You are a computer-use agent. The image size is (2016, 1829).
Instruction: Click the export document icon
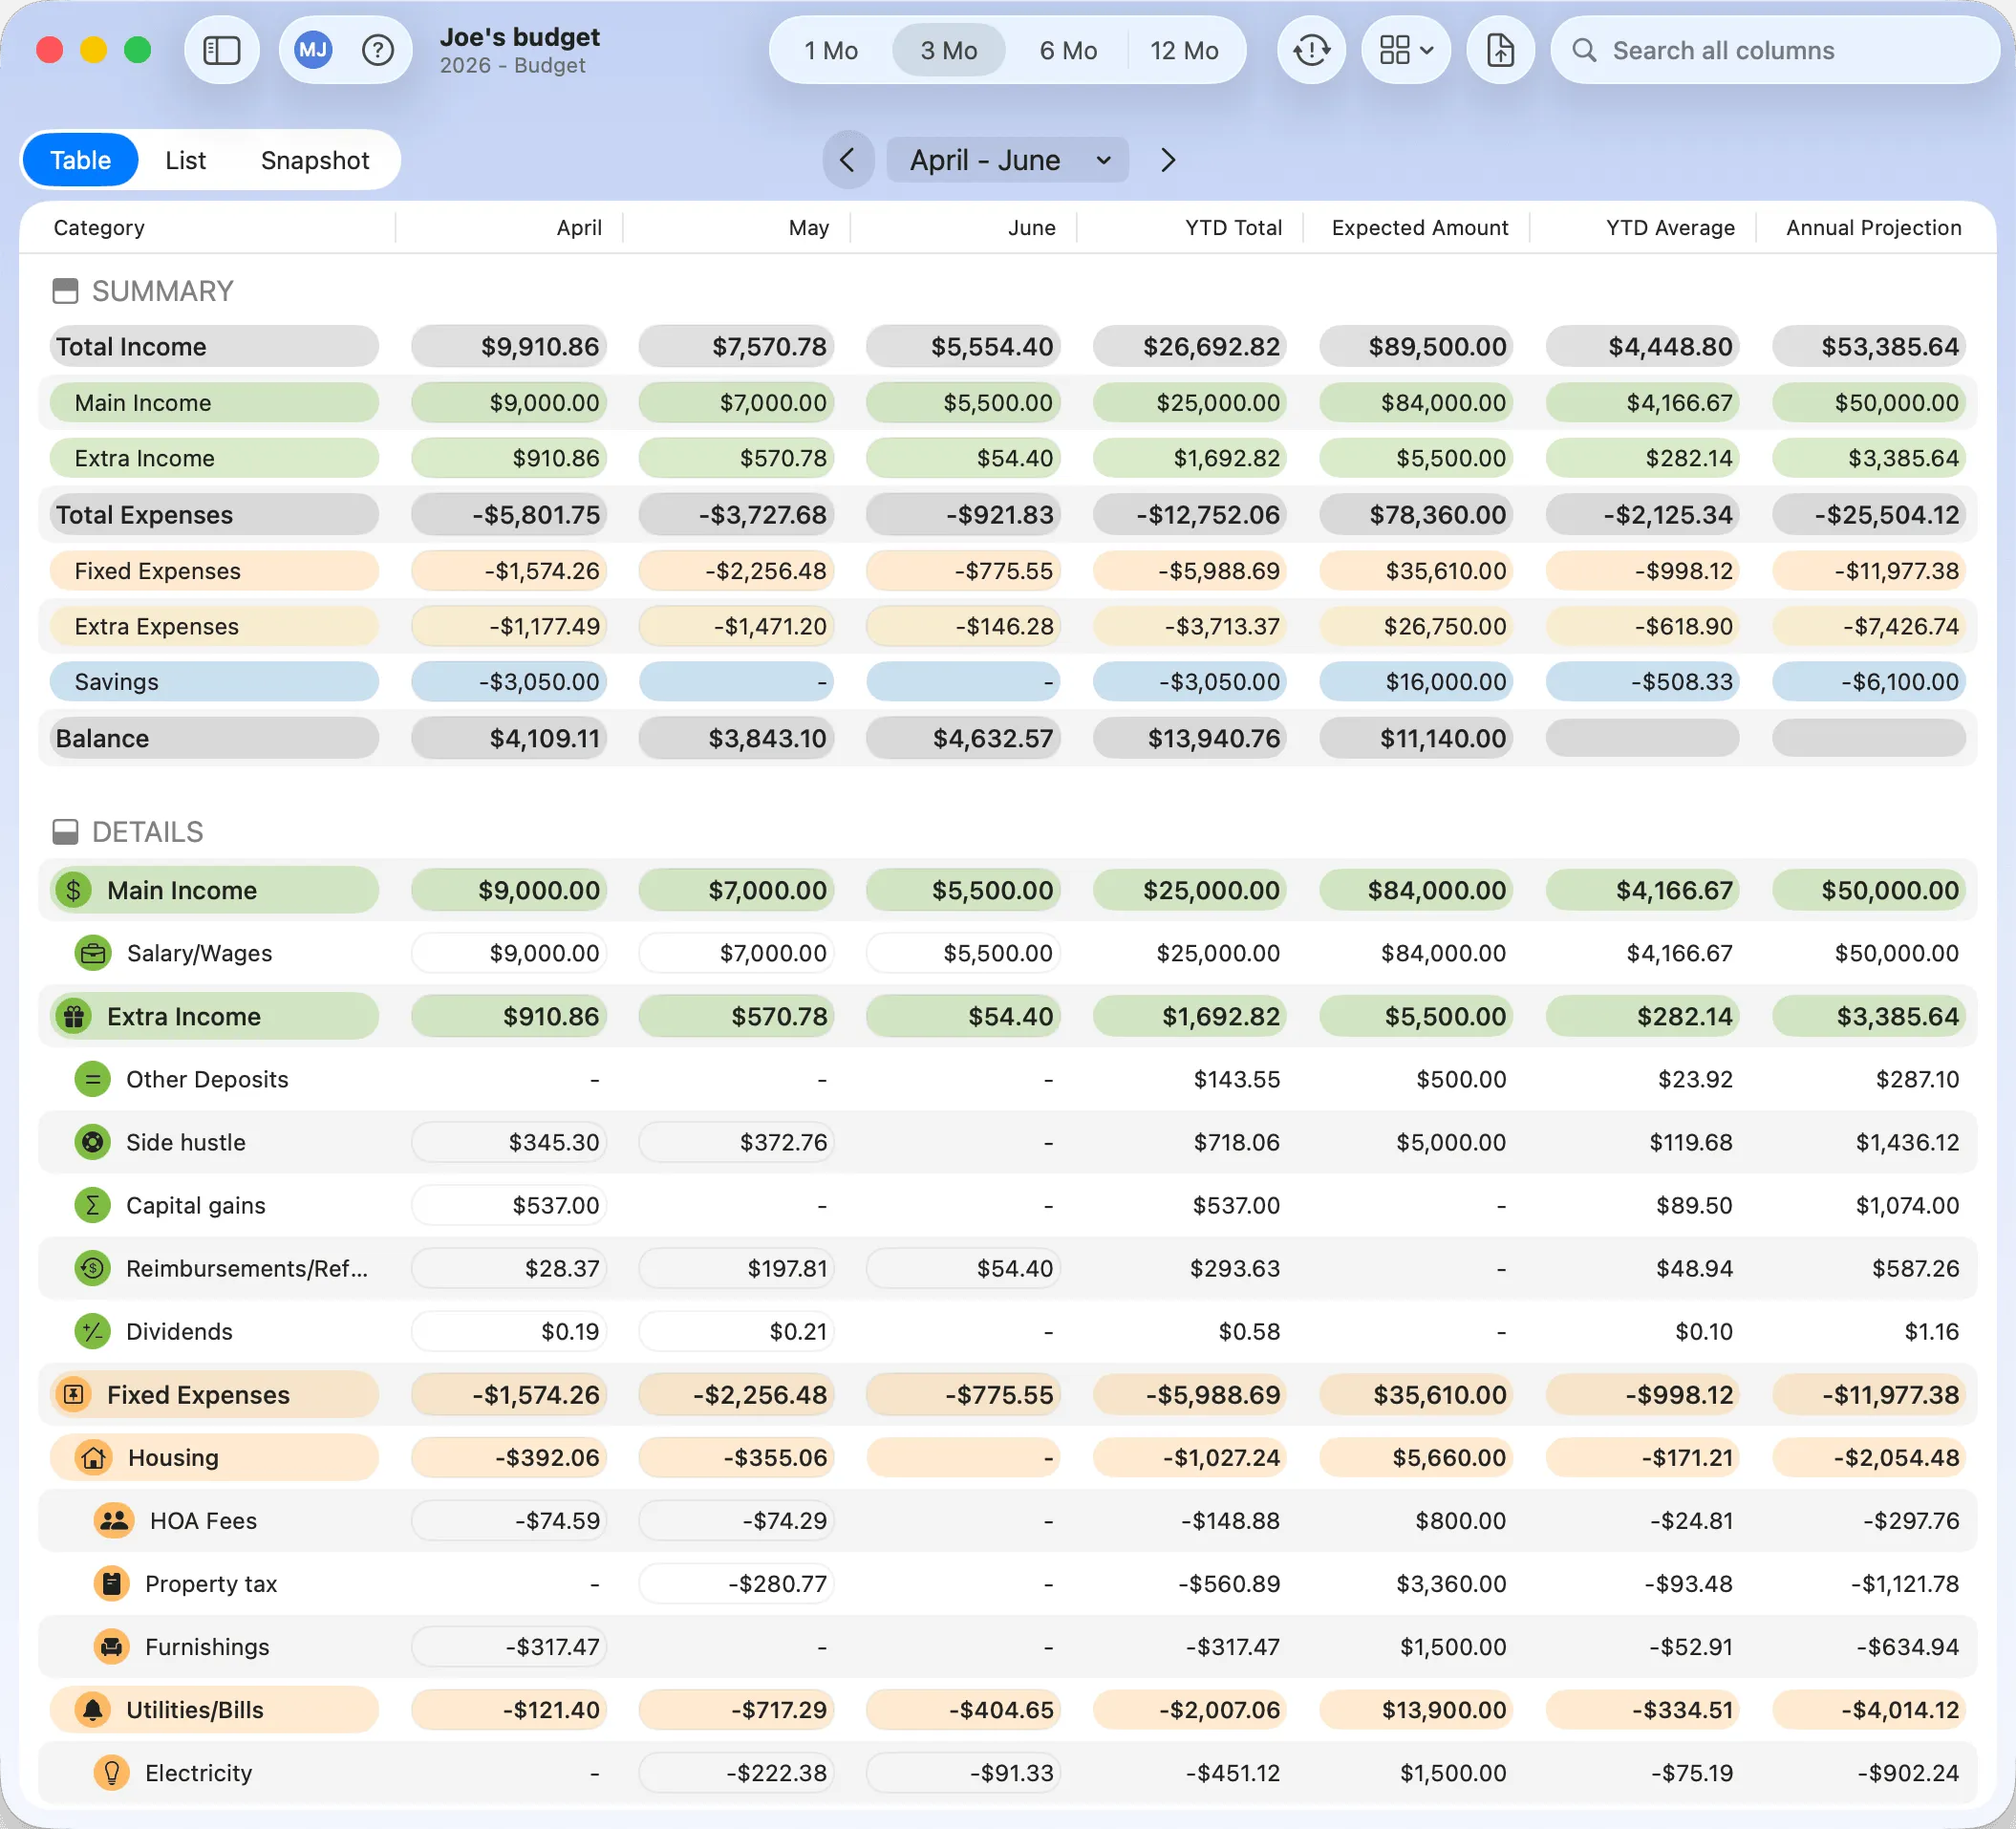click(x=1500, y=50)
